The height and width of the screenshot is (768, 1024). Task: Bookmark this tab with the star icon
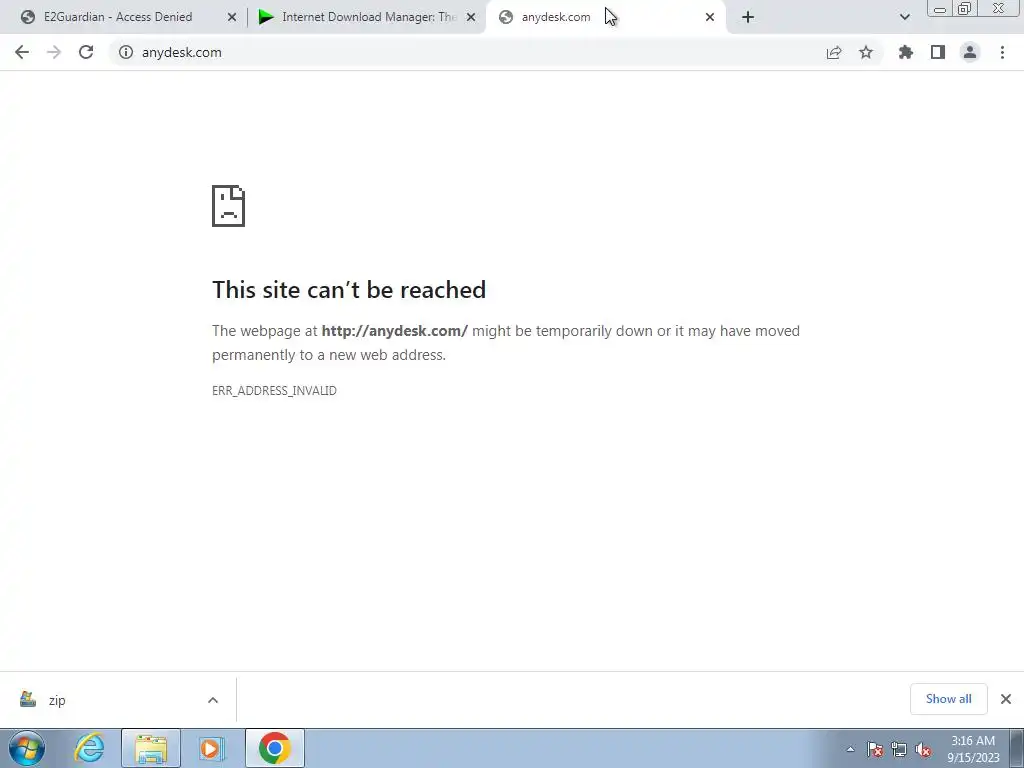(x=866, y=52)
